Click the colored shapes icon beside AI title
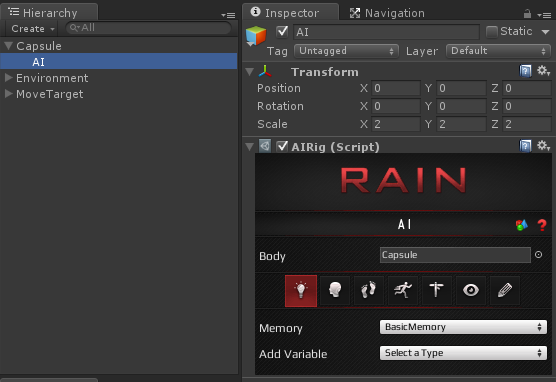556x382 pixels. tap(521, 225)
